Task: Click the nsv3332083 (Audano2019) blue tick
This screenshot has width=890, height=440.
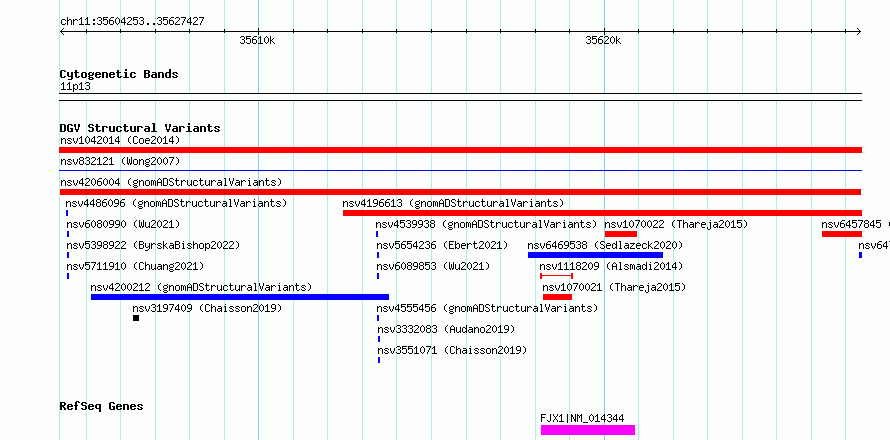Action: 379,339
